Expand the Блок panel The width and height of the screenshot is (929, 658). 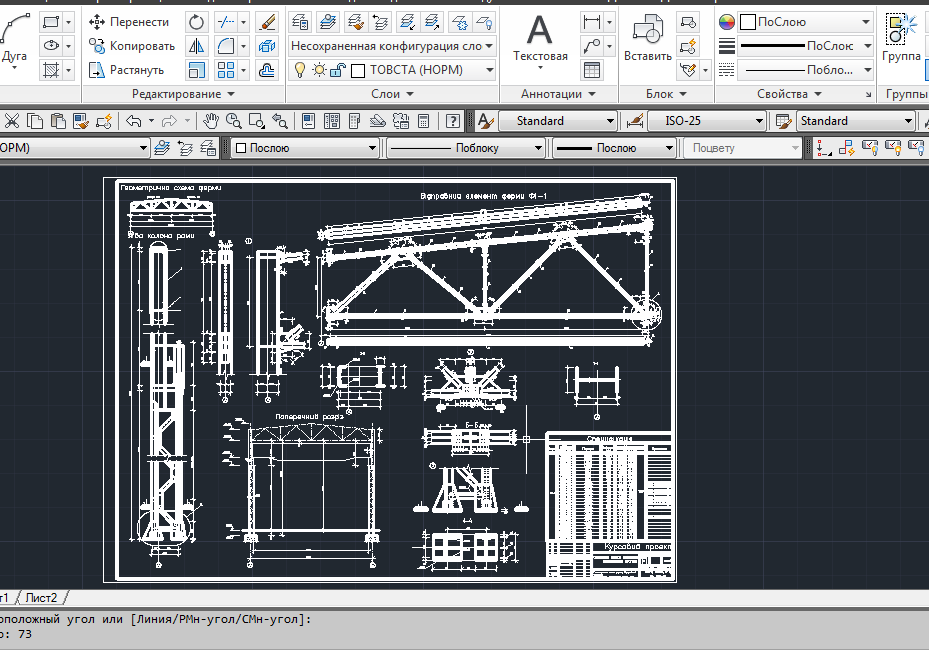[666, 94]
